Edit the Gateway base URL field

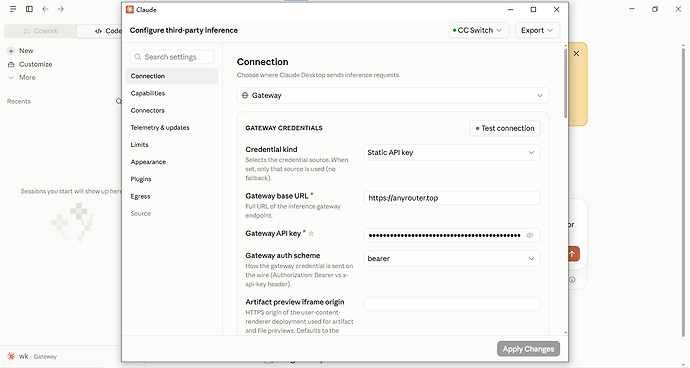pos(451,198)
